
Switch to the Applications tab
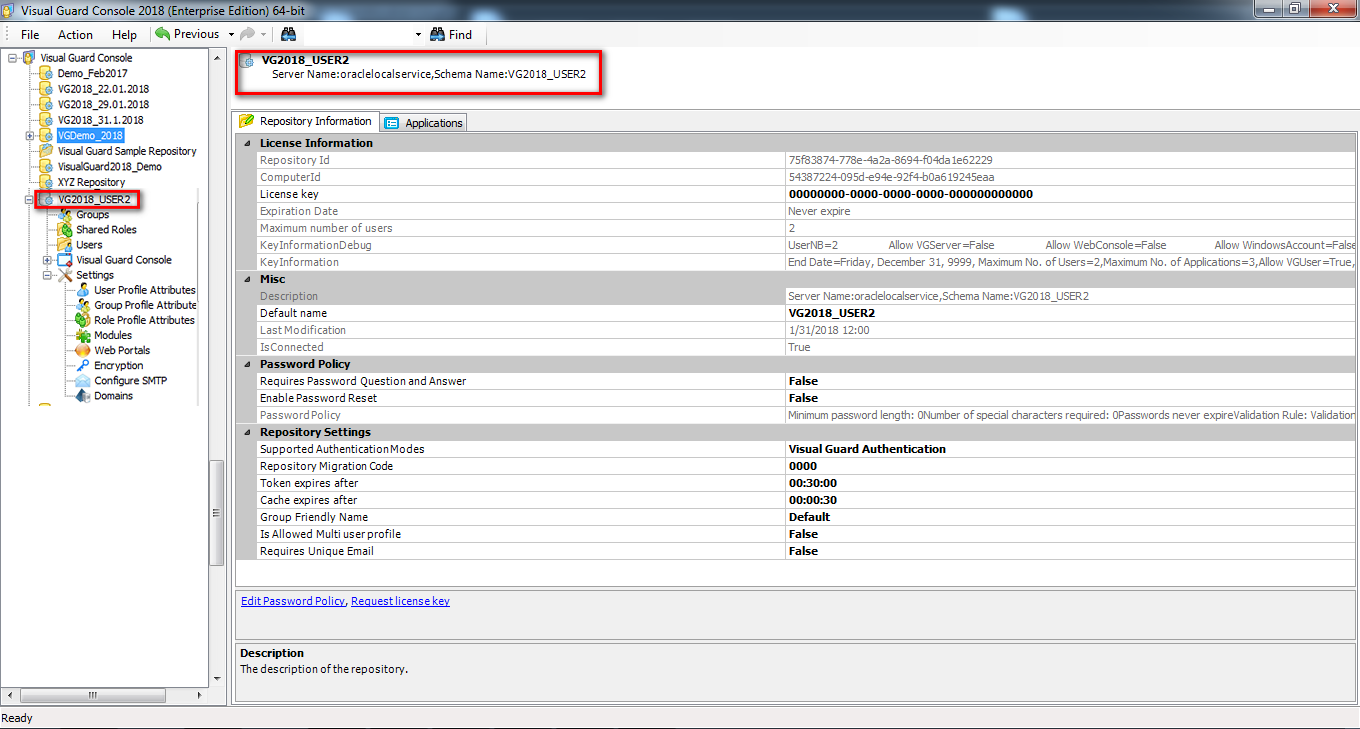click(425, 121)
